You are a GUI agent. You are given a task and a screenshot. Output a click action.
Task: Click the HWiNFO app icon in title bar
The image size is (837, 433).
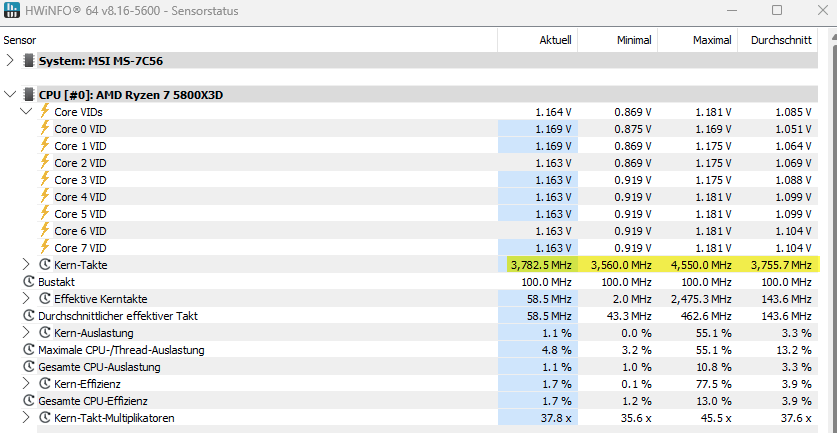click(11, 11)
